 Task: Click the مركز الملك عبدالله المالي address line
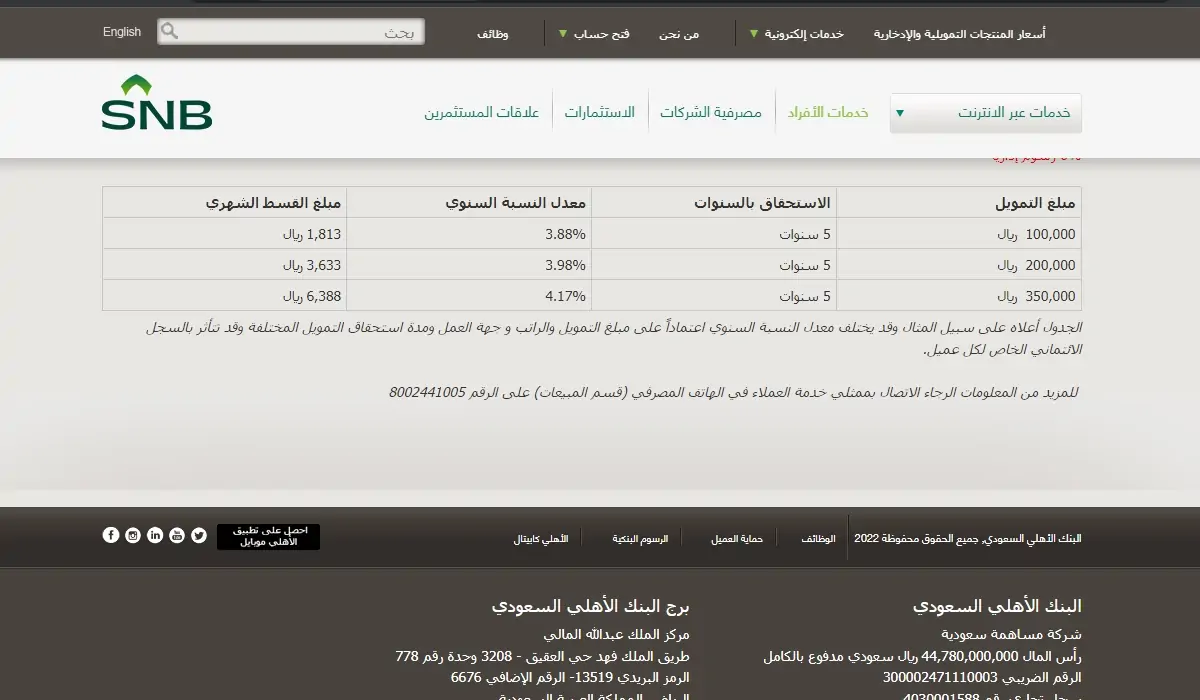[x=617, y=634]
